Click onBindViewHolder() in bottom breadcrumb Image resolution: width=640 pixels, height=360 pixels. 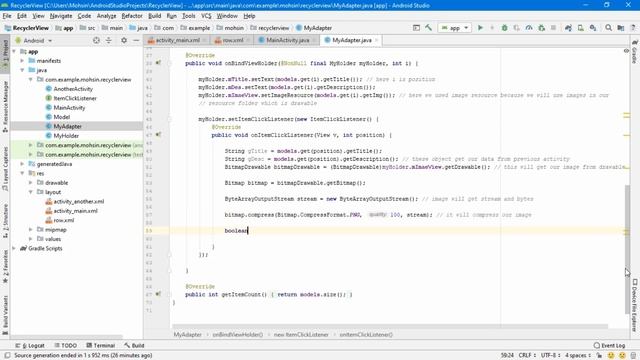coord(238,334)
